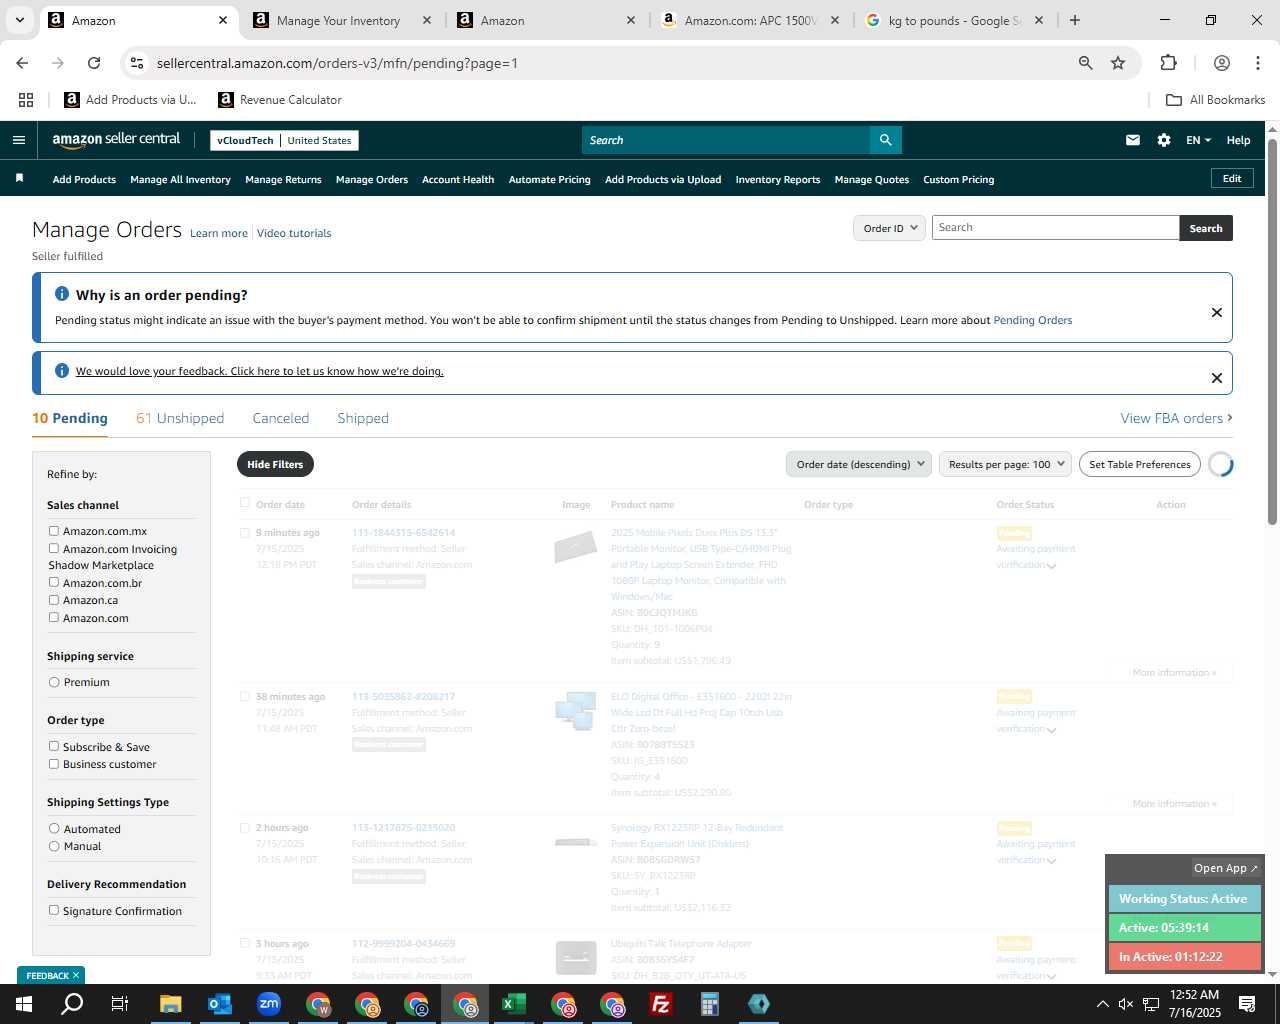Open the Account Health menu item

tap(458, 179)
